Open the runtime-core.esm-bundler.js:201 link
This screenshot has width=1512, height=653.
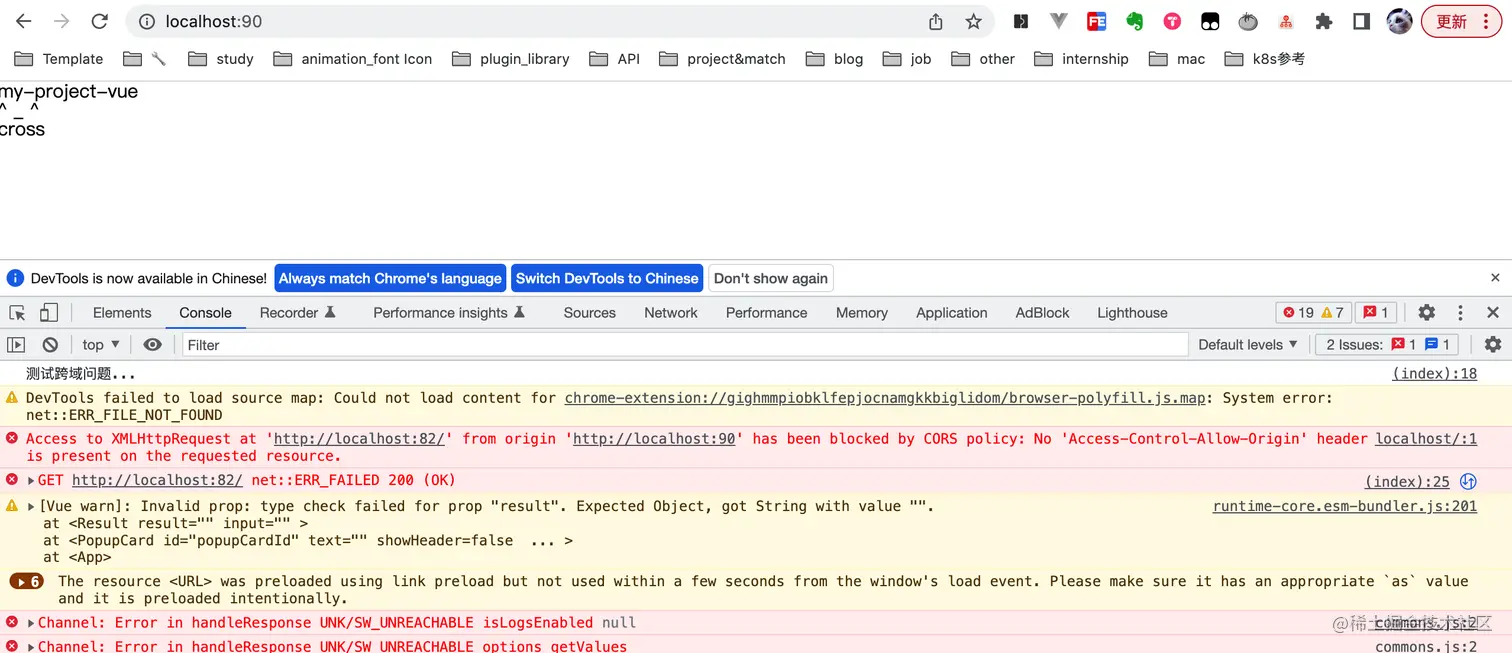tap(1345, 506)
